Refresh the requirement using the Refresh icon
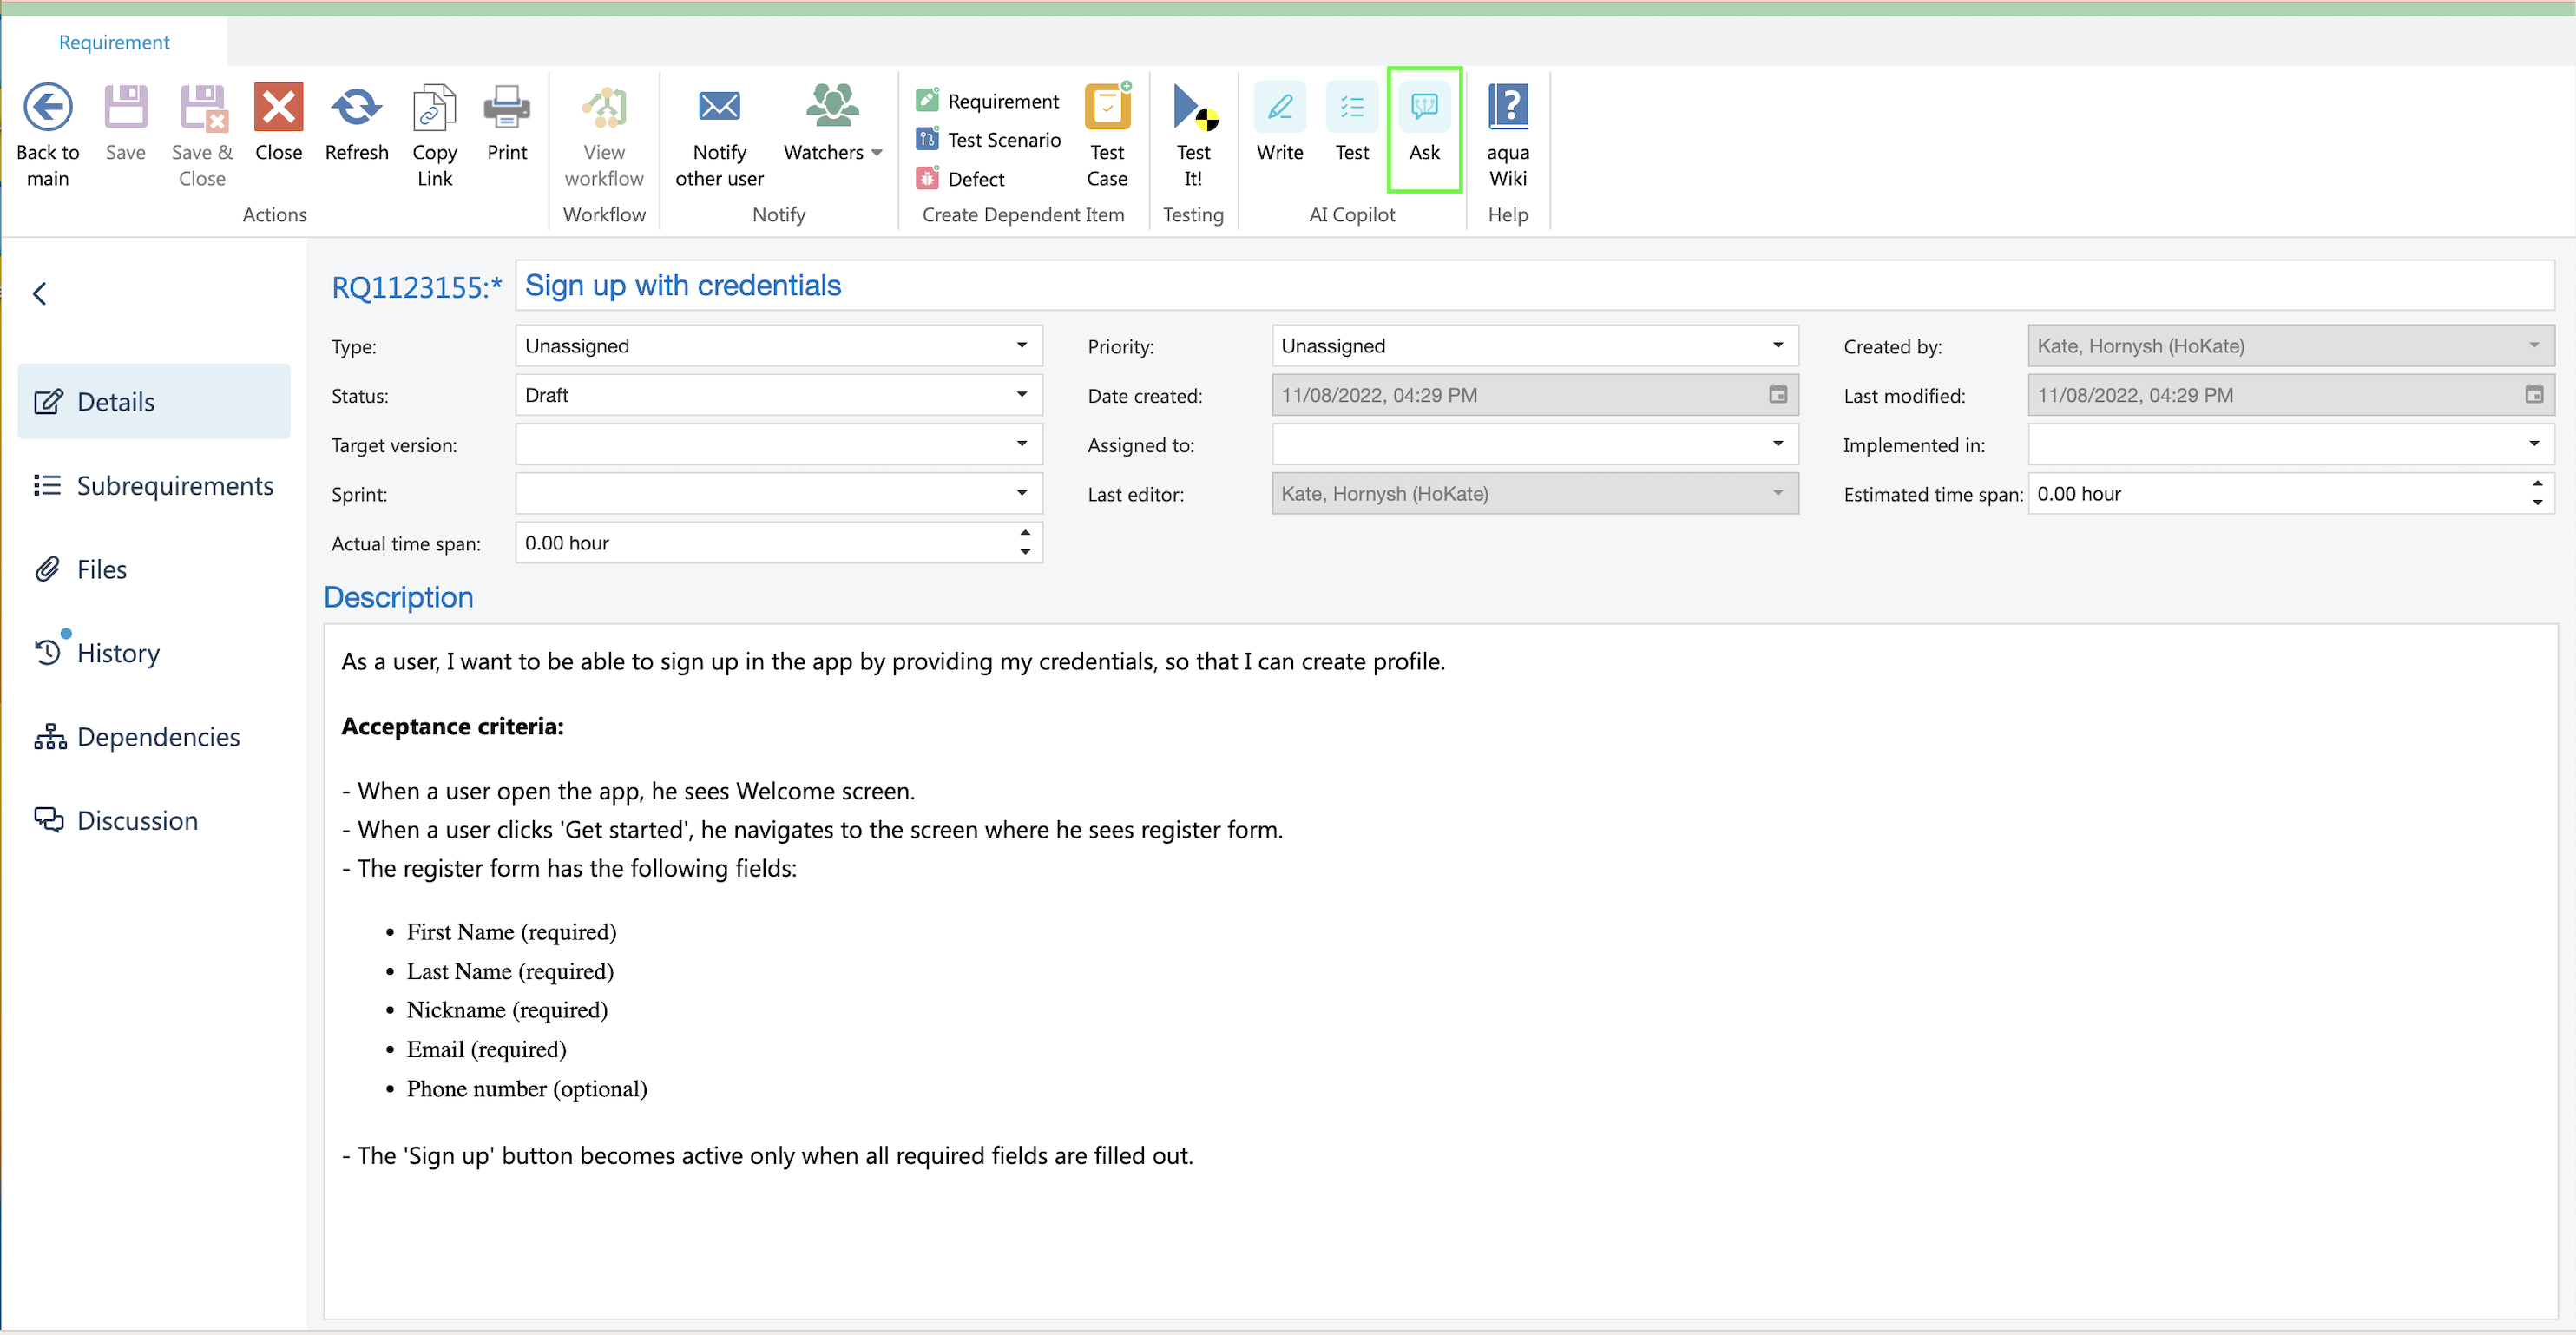This screenshot has height=1335, width=2576. [356, 107]
